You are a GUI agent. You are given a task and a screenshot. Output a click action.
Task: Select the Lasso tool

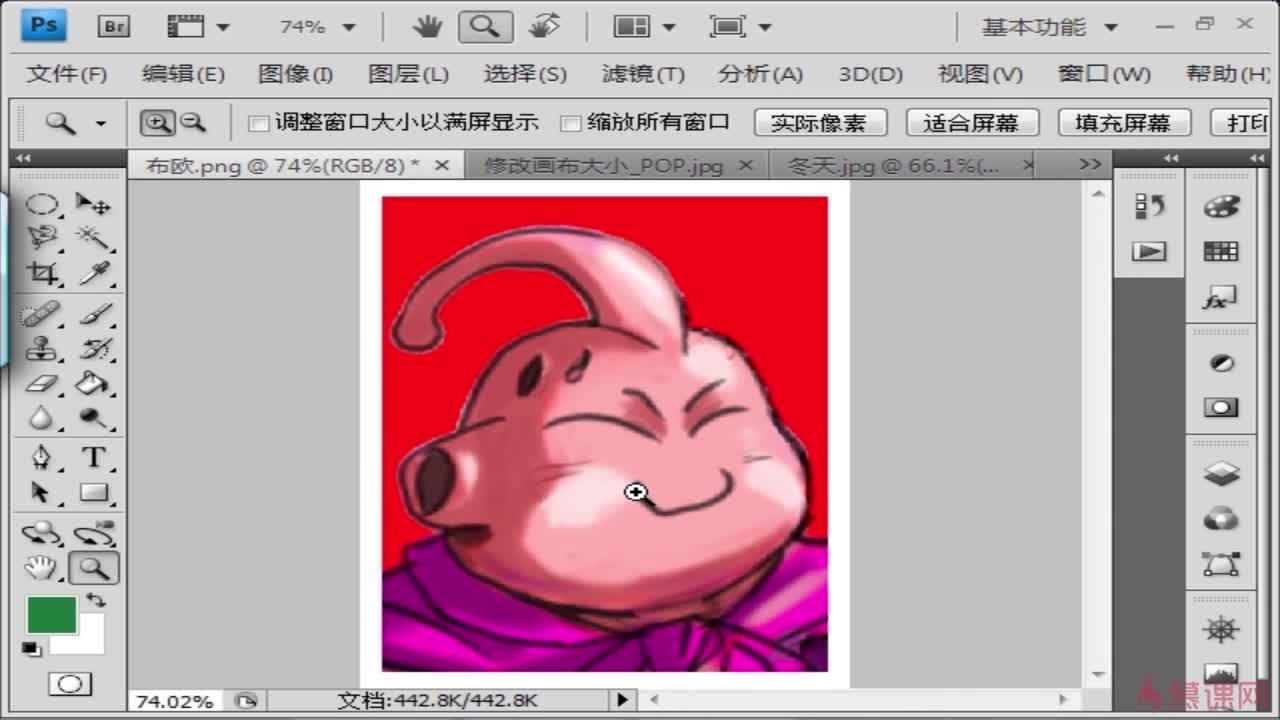pos(41,238)
